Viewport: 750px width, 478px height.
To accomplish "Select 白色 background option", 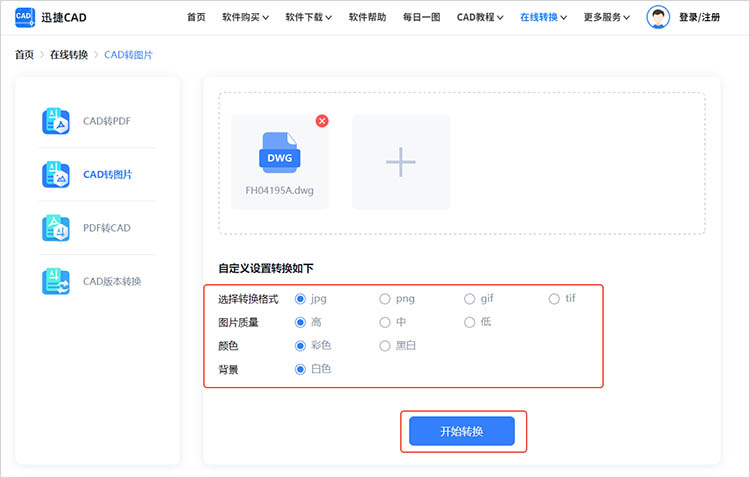I will [x=300, y=369].
